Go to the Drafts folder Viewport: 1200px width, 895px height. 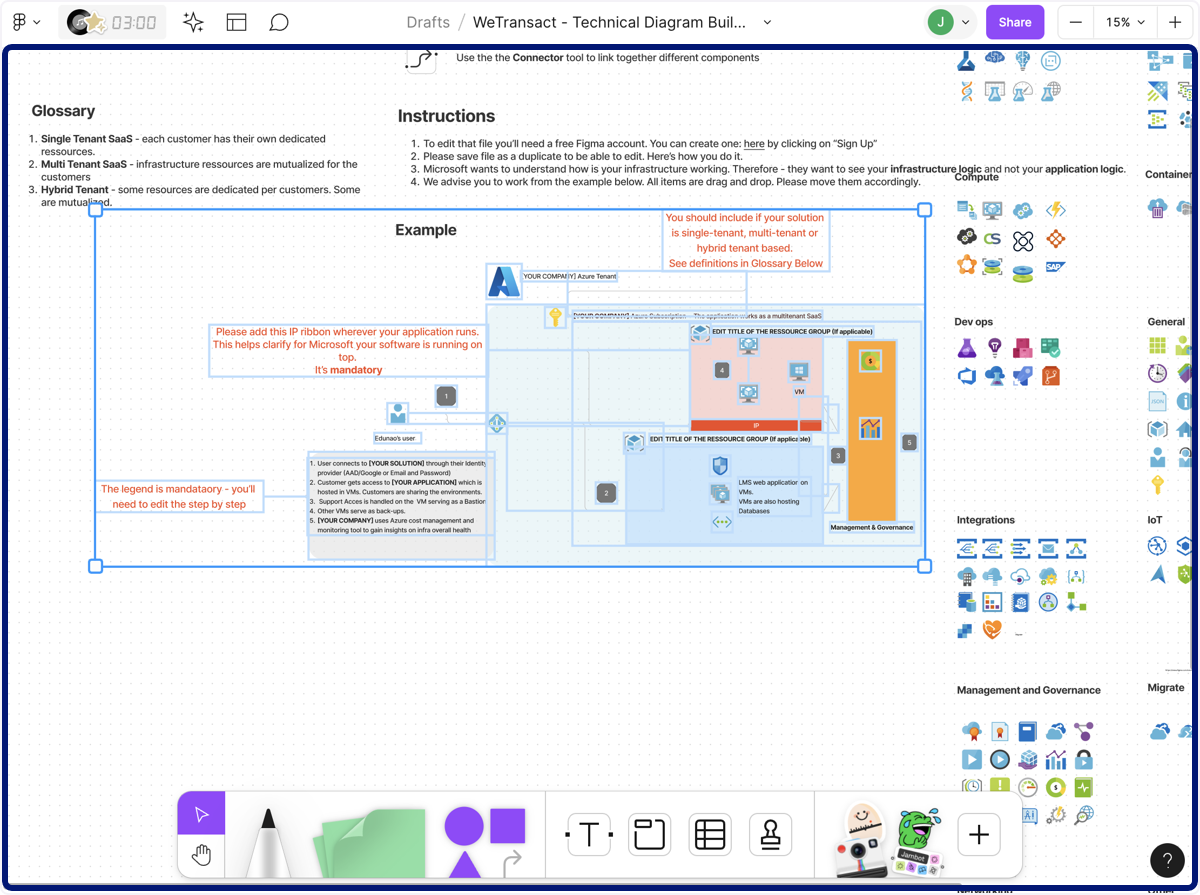tap(428, 22)
